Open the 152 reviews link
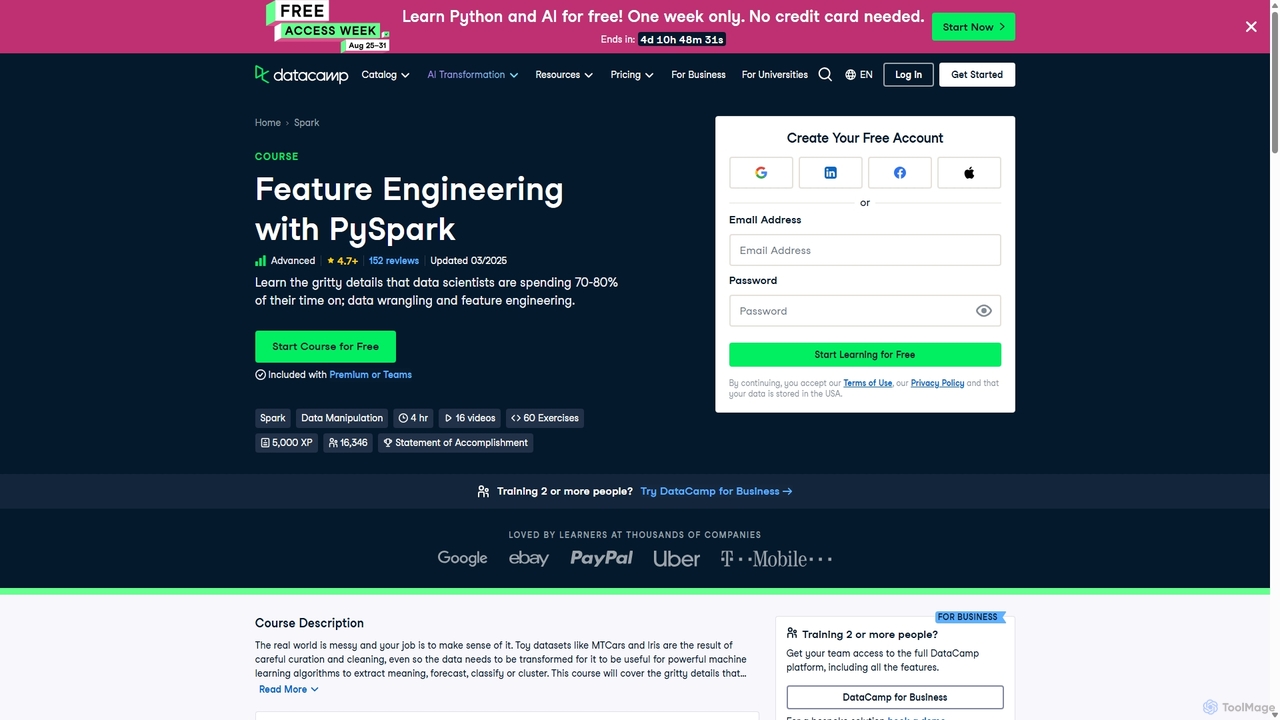This screenshot has height=720, width=1280. coord(394,260)
